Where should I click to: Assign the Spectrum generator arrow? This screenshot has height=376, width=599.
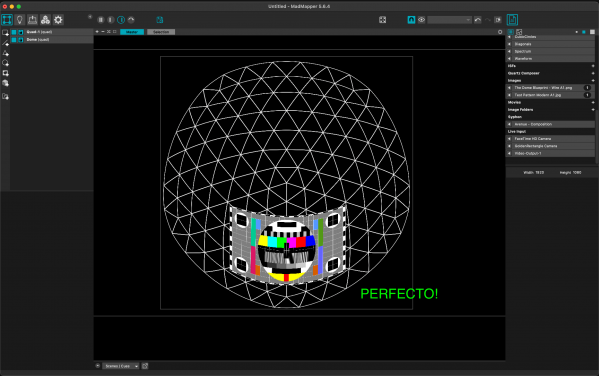pyautogui.click(x=509, y=52)
